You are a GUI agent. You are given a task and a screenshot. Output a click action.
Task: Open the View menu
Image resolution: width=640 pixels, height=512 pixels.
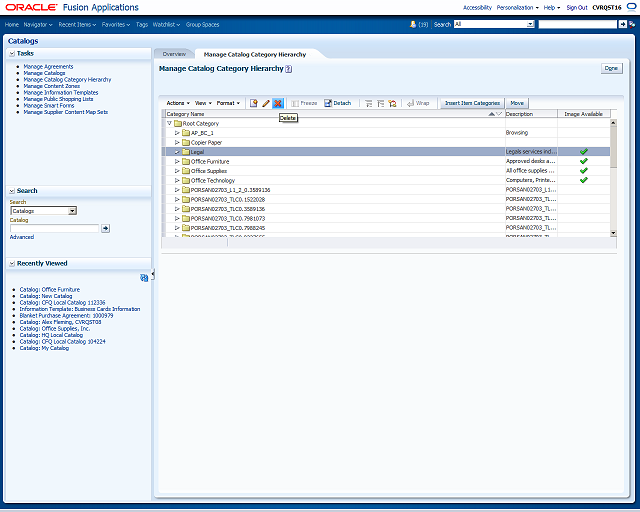(x=203, y=103)
